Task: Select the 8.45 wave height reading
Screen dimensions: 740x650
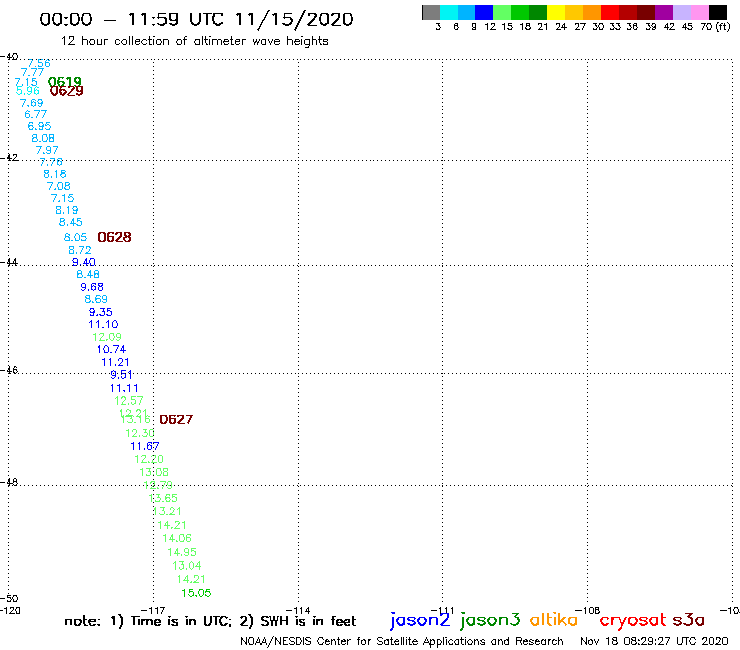Action: 70,222
